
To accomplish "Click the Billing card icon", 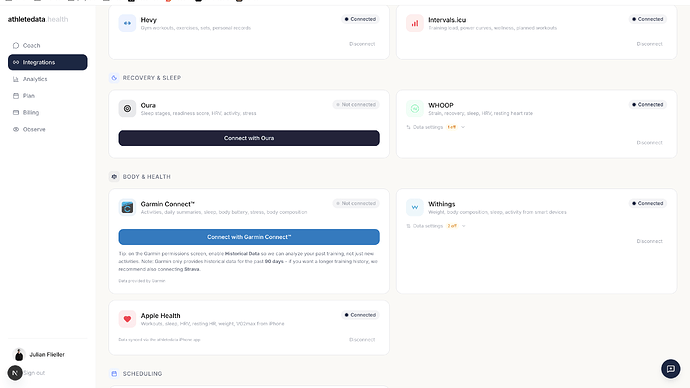I will click(16, 112).
